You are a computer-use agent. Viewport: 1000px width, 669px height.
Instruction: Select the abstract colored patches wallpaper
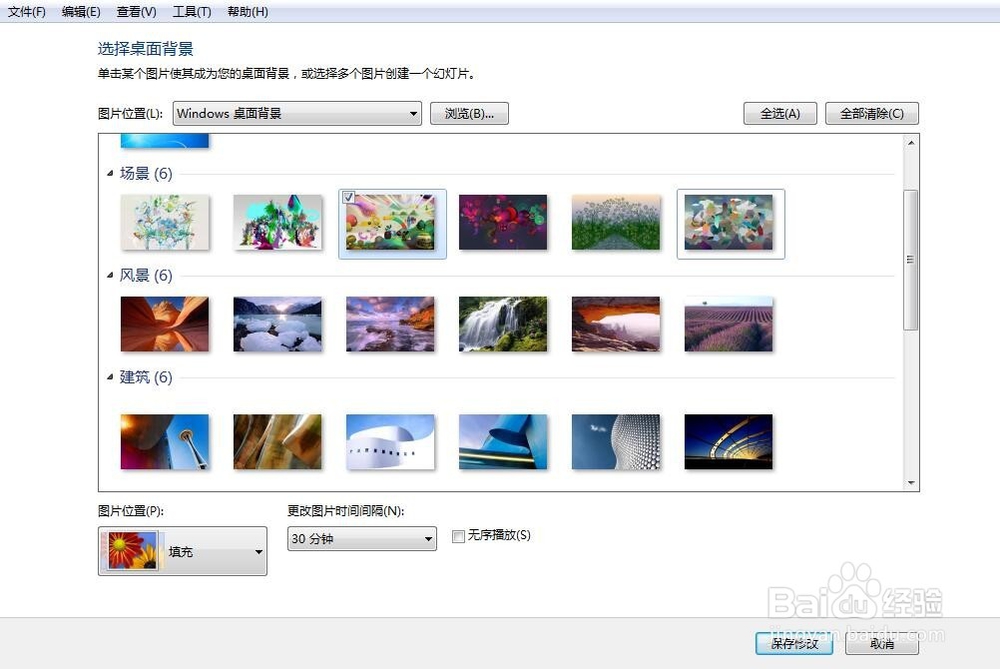(729, 222)
